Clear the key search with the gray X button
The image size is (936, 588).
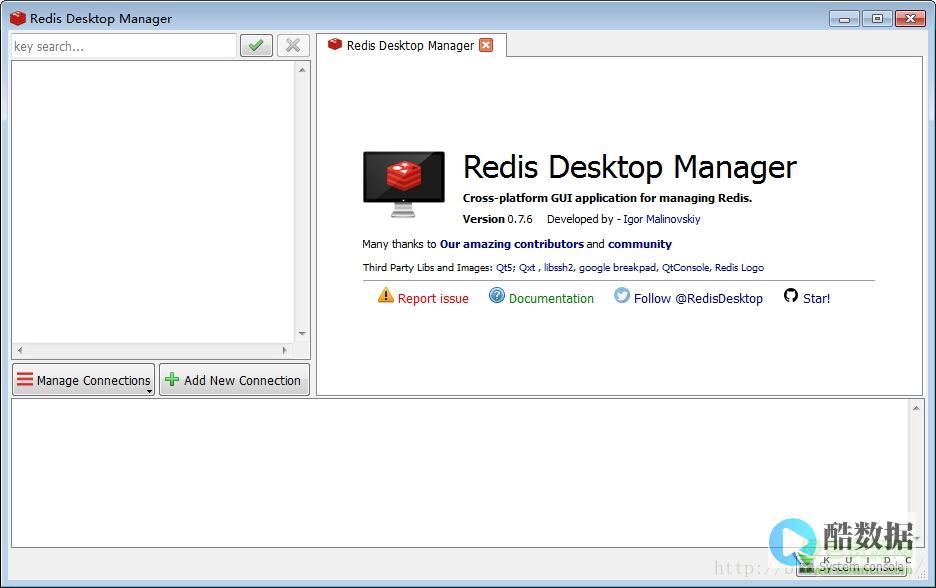[293, 45]
